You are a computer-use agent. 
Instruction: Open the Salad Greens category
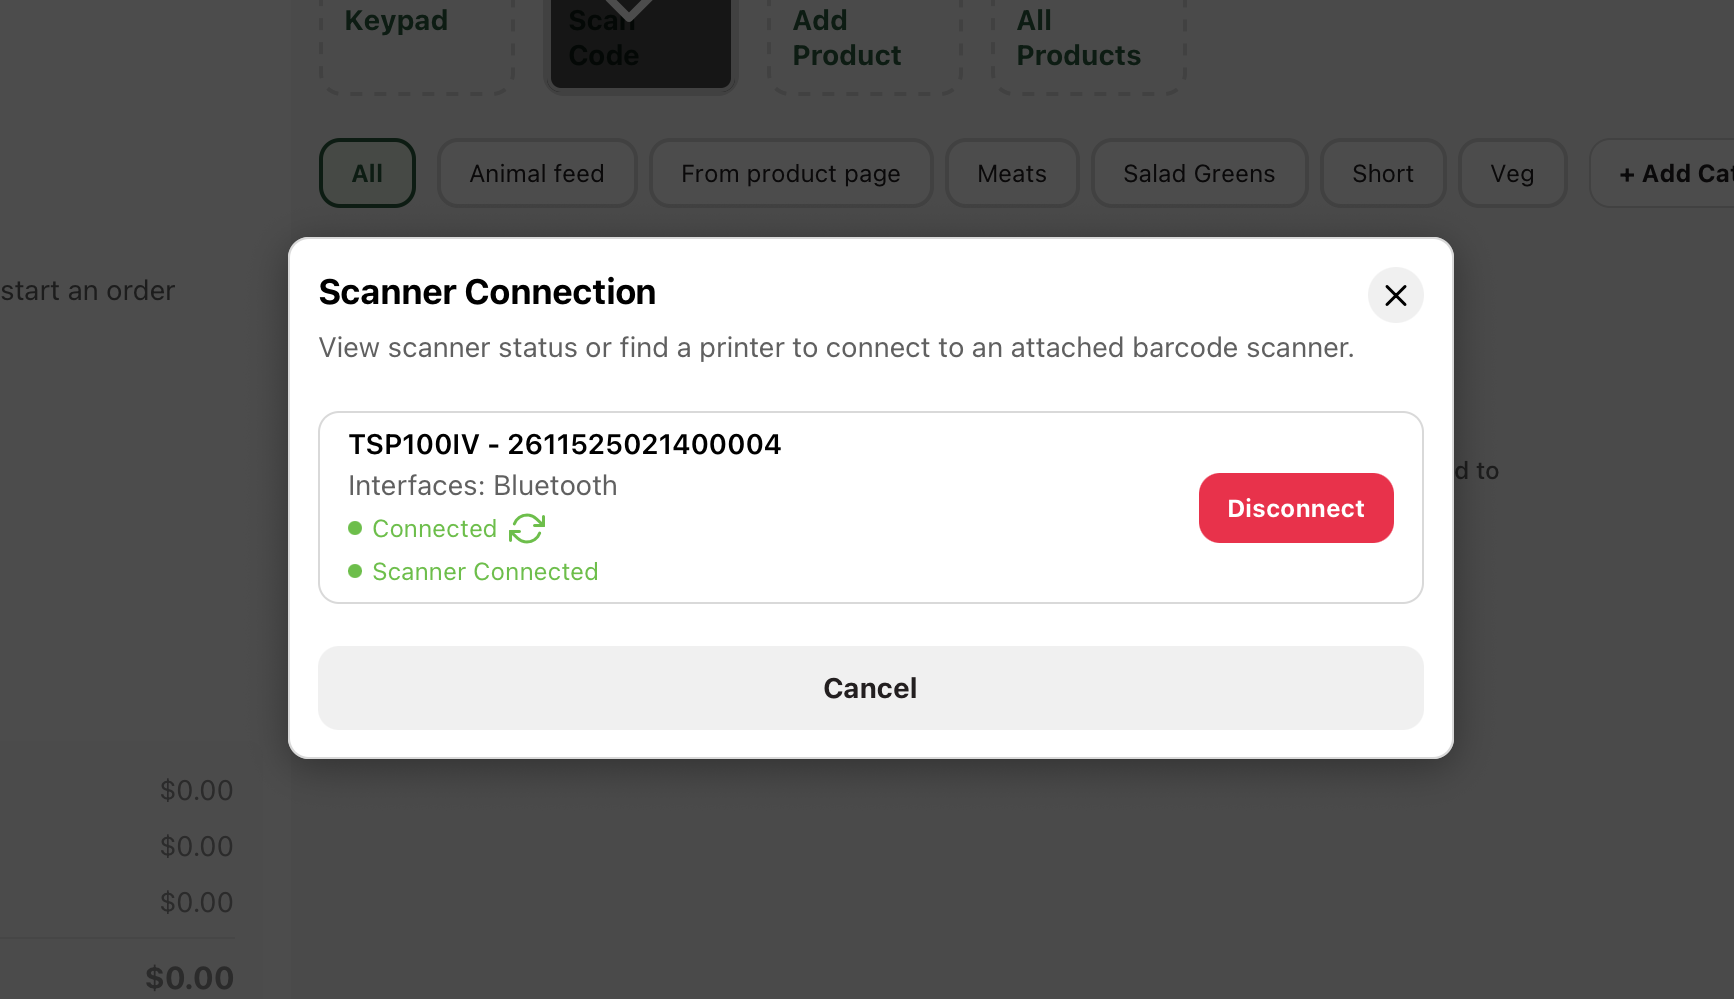click(x=1198, y=173)
